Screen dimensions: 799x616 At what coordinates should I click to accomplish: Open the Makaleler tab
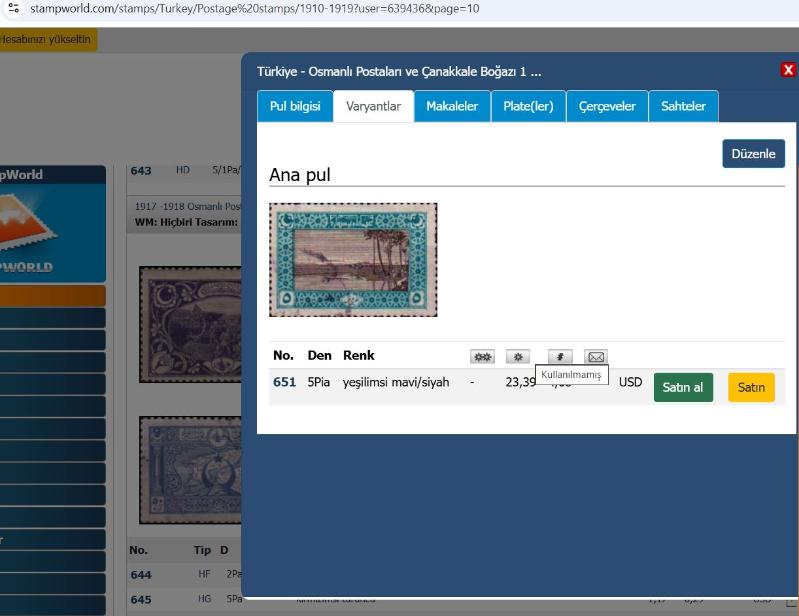452,106
